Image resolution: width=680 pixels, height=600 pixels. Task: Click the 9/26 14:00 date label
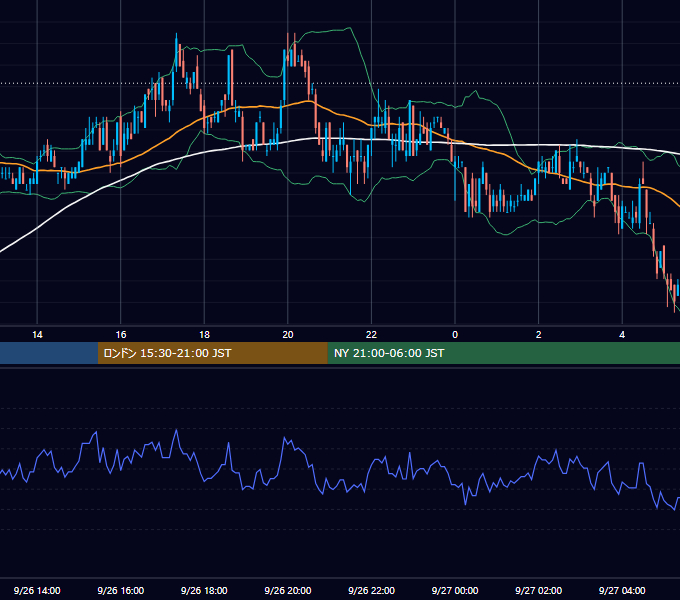[x=37, y=590]
